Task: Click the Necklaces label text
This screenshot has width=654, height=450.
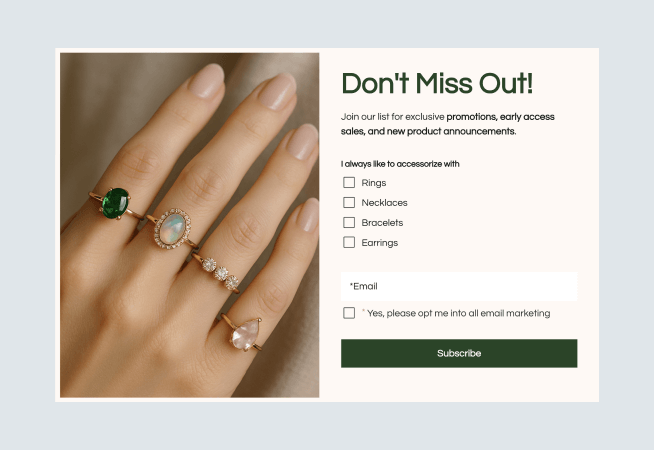Action: (384, 203)
